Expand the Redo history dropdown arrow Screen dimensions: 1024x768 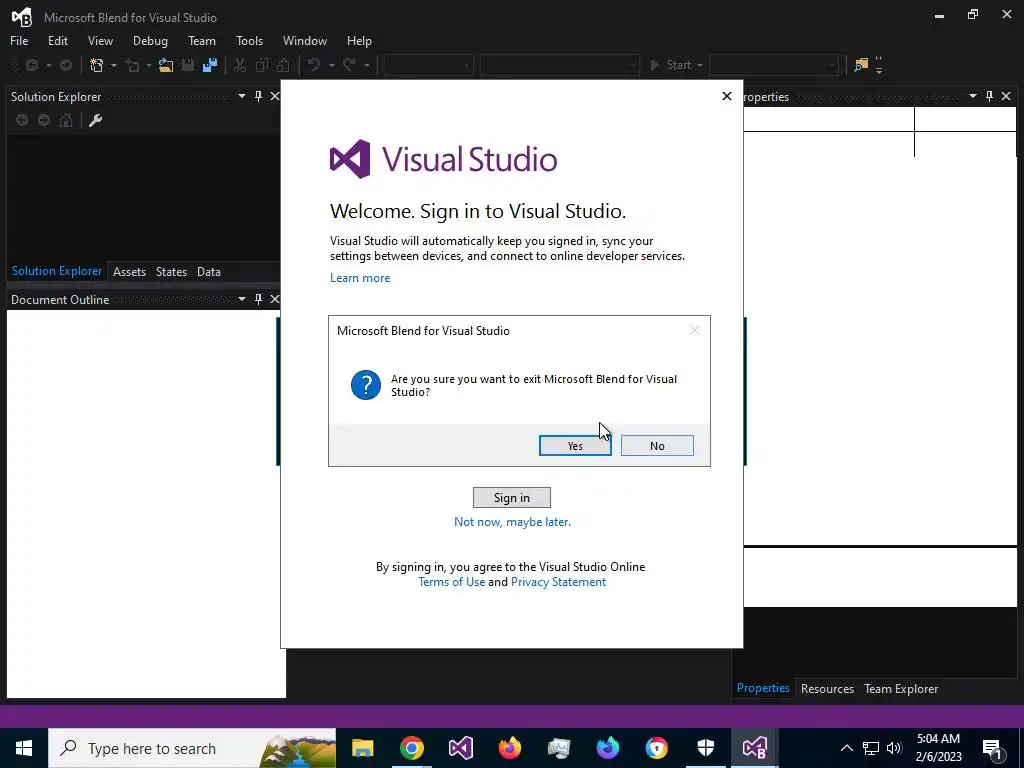point(366,65)
